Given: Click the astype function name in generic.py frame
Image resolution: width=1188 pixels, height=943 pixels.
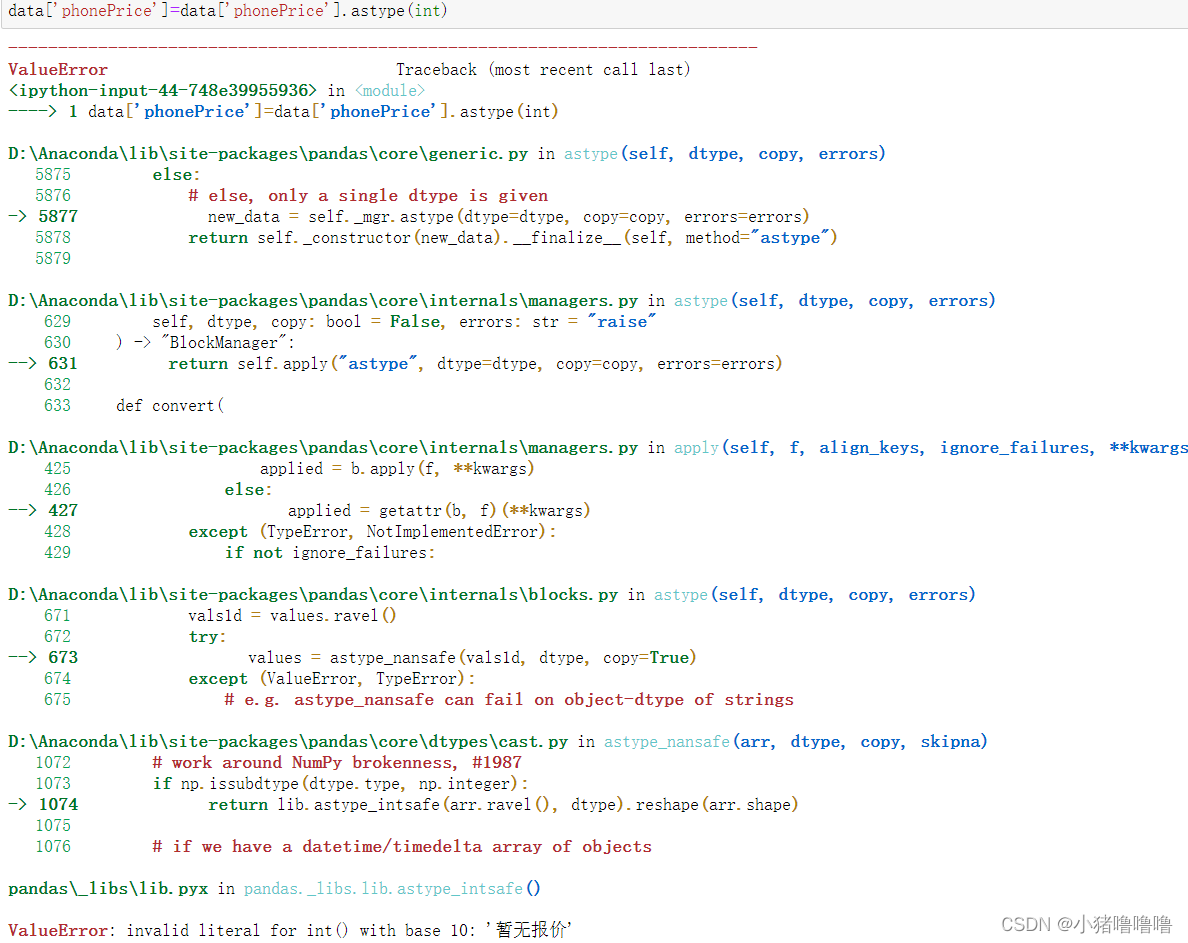Looking at the screenshot, I should tap(590, 153).
